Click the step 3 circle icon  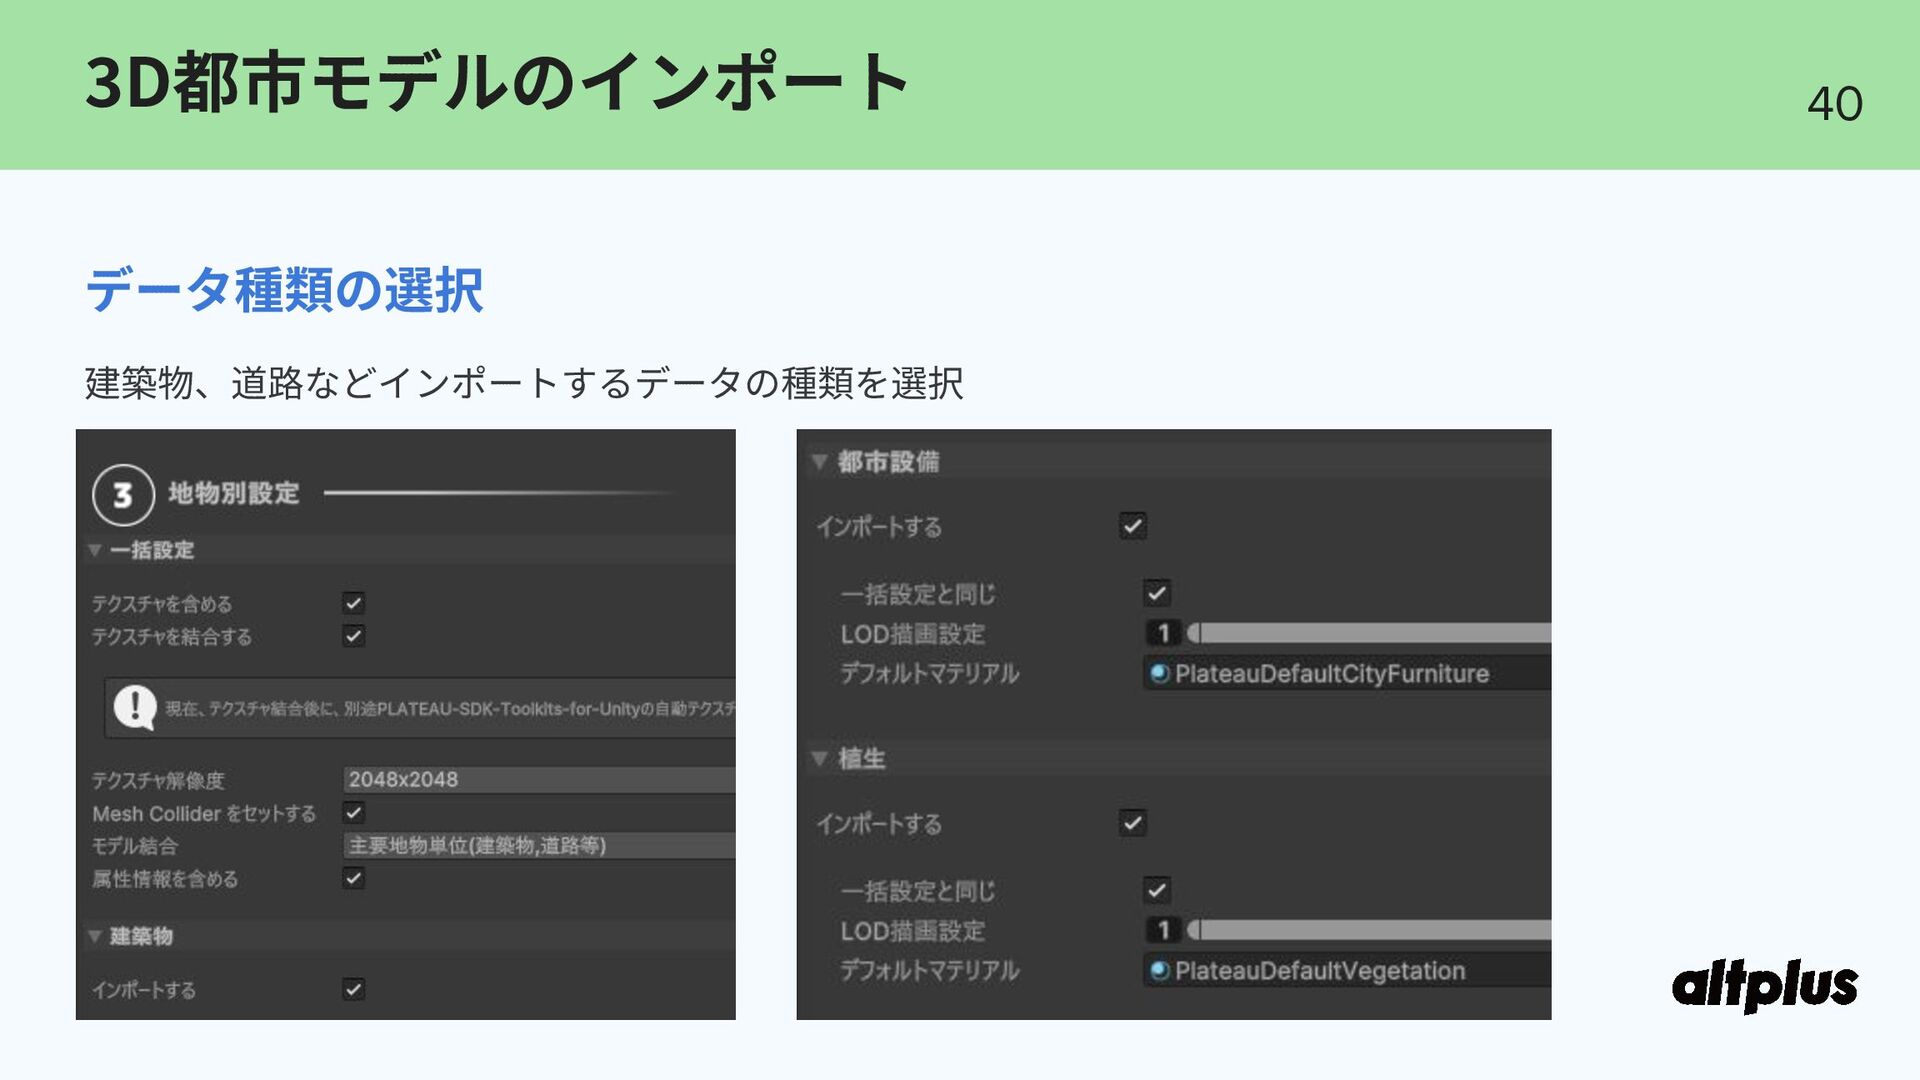pos(123,495)
